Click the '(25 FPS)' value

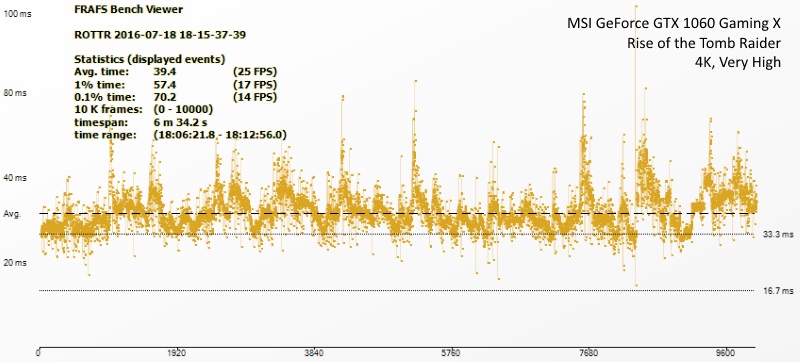(x=254, y=71)
